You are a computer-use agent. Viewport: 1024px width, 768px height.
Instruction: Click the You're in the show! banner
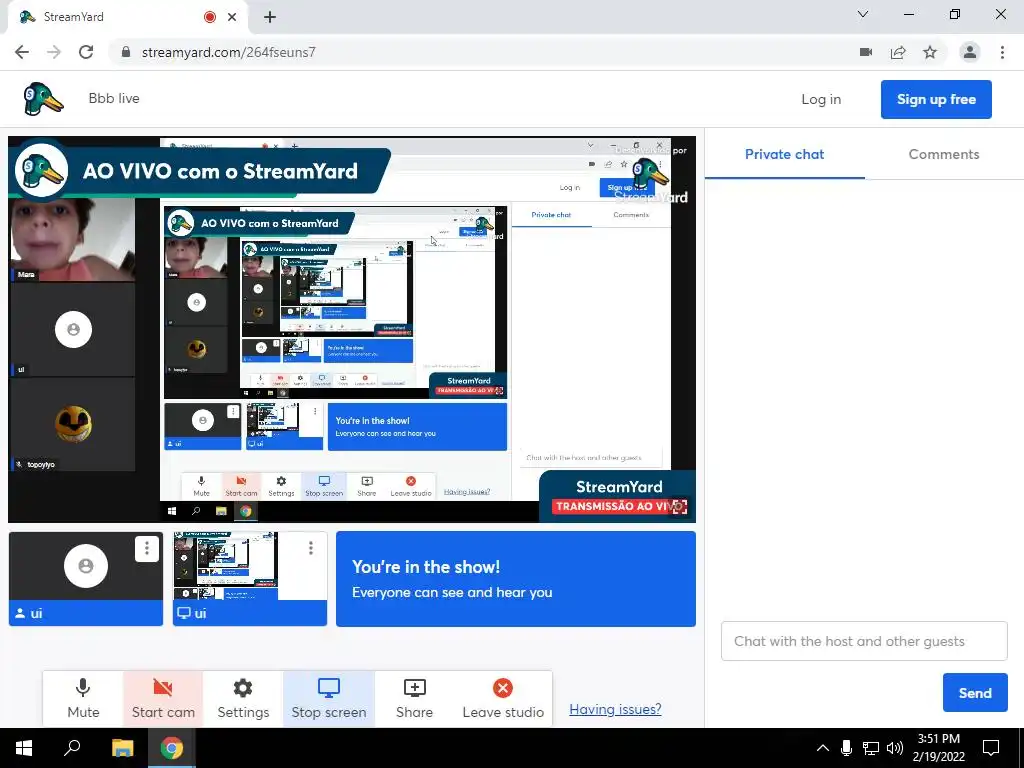point(516,579)
